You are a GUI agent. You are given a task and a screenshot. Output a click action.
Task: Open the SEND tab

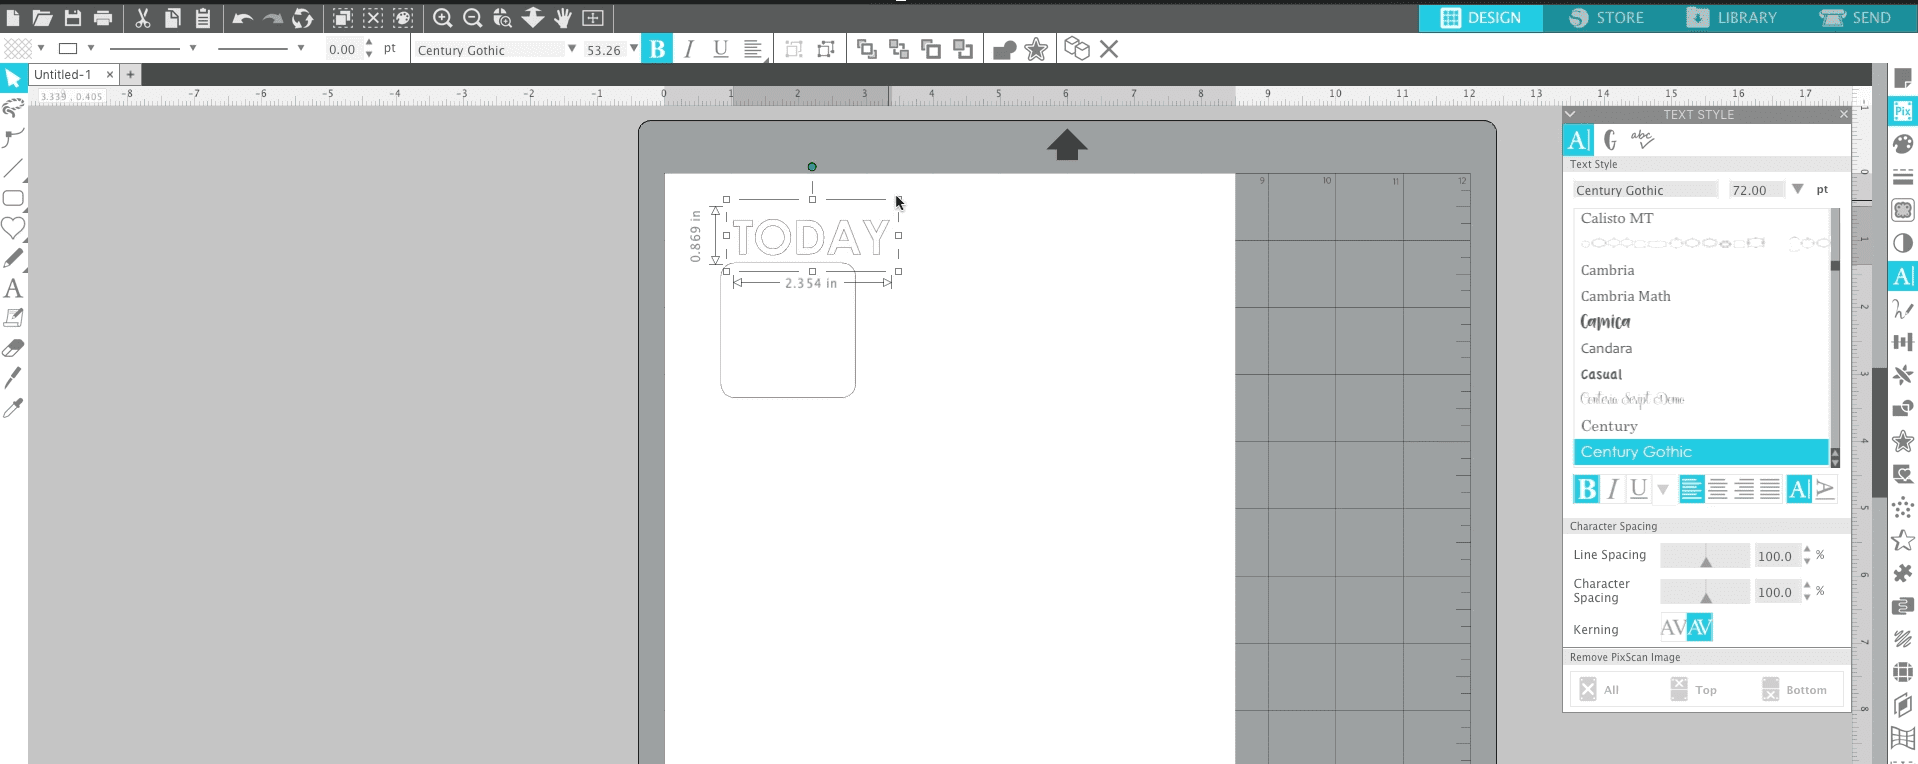click(1856, 18)
